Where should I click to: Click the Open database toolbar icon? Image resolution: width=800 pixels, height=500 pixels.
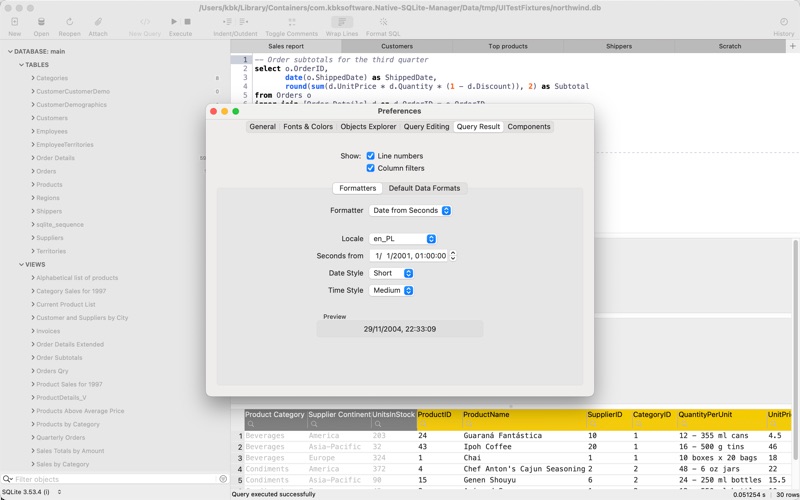[41, 22]
